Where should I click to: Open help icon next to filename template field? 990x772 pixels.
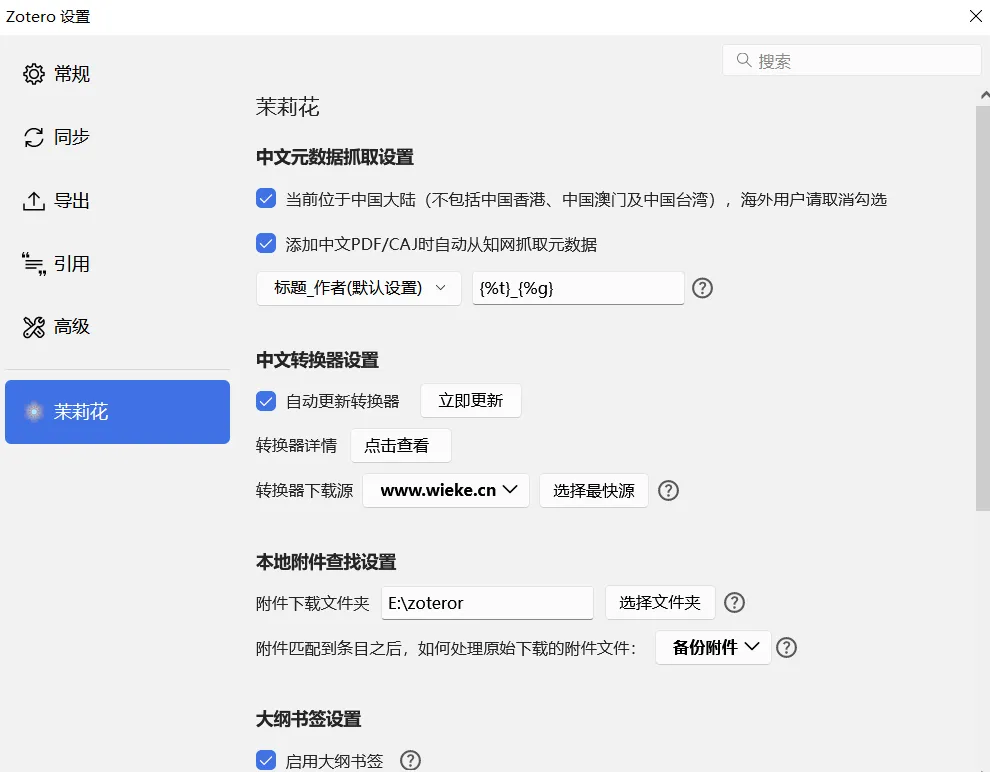pyautogui.click(x=703, y=288)
